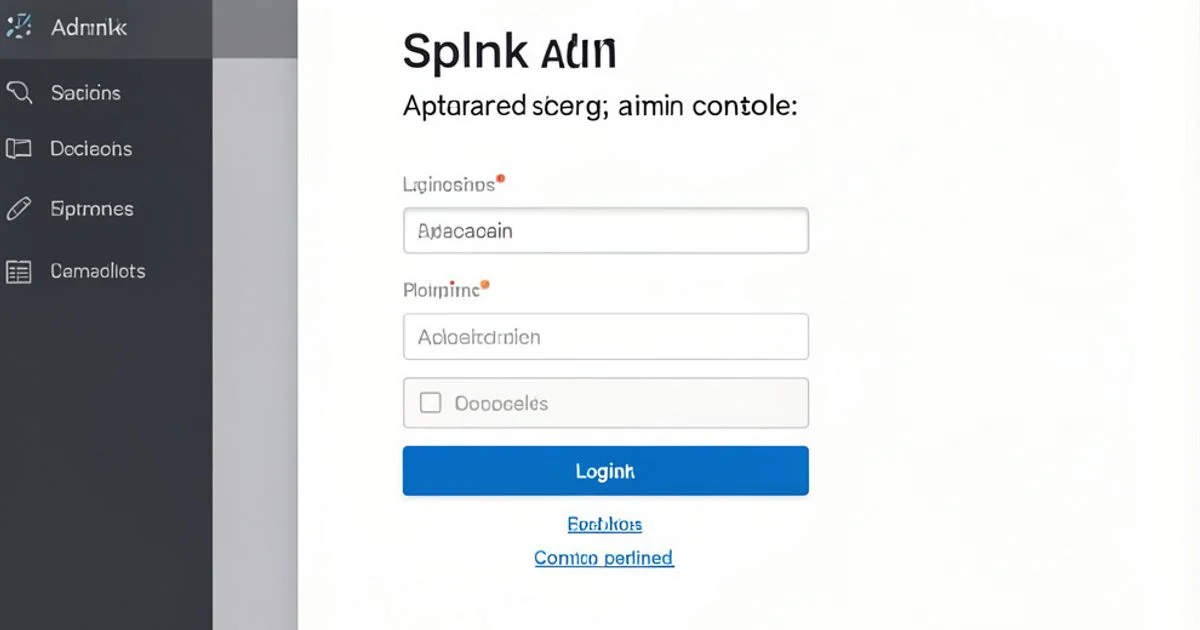Click the Ajdacacain username field
The width and height of the screenshot is (1200, 630).
coord(605,230)
